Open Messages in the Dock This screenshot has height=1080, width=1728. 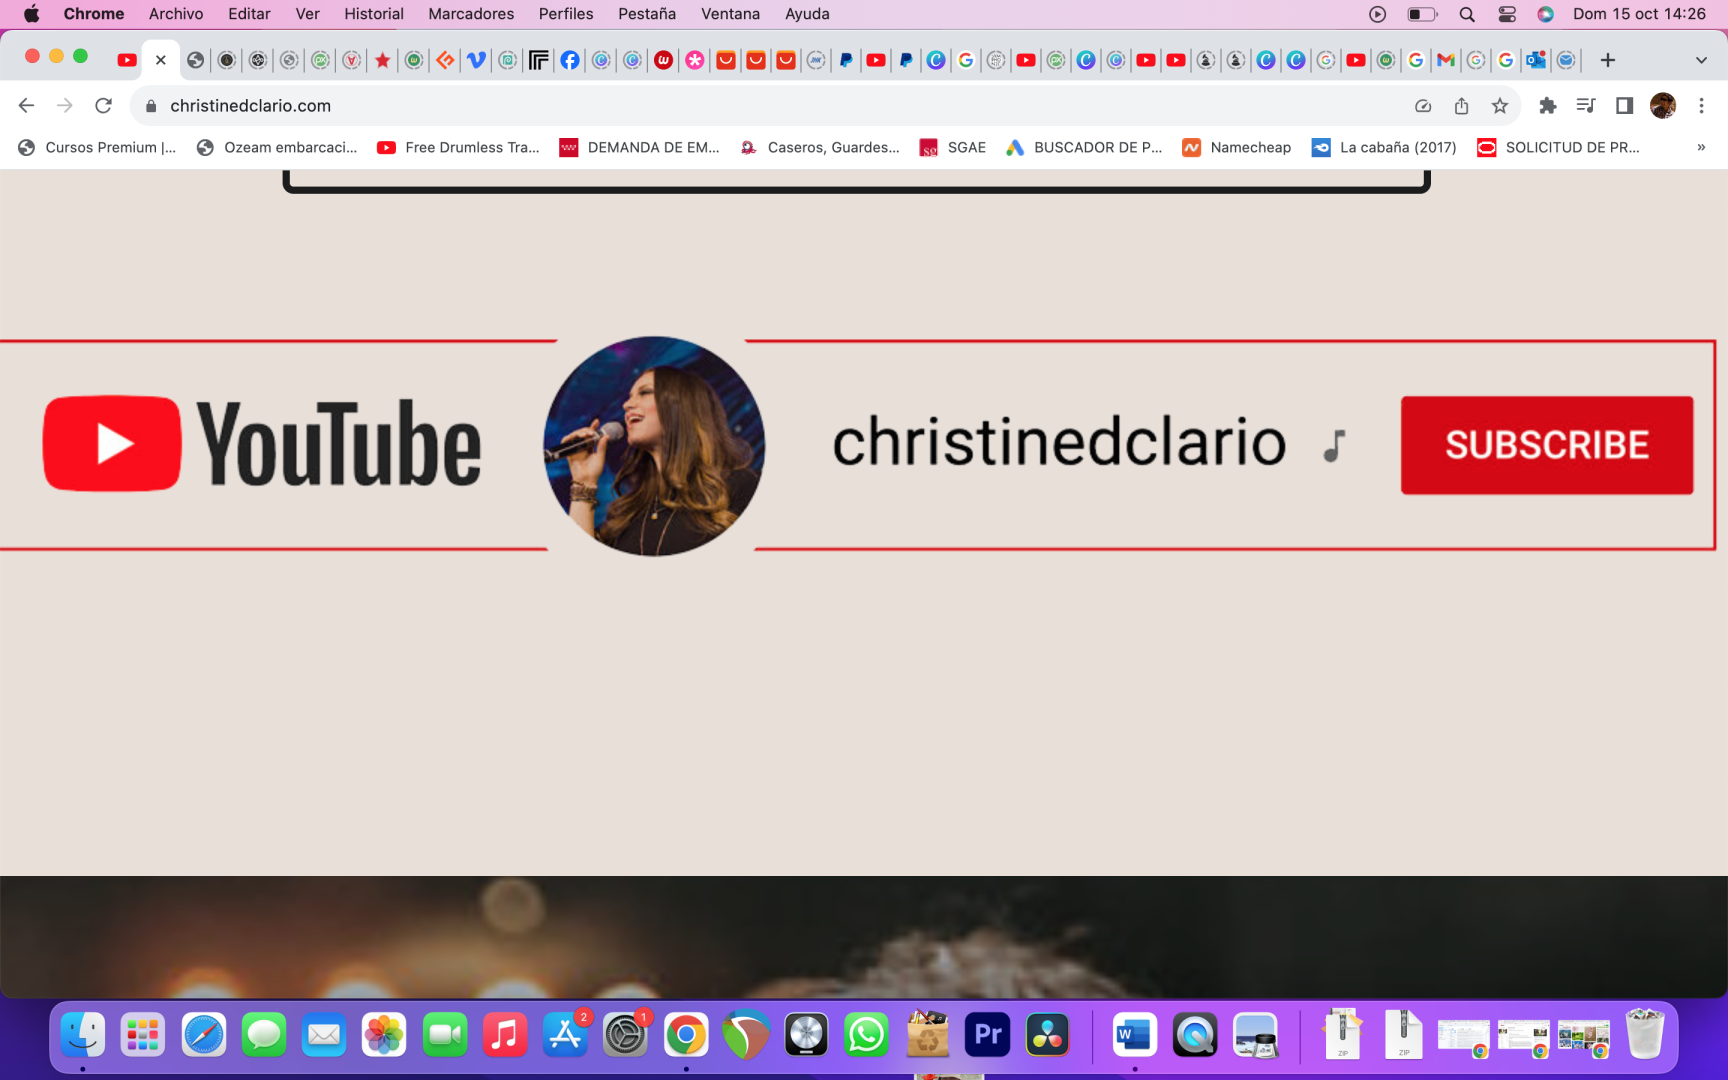264,1035
